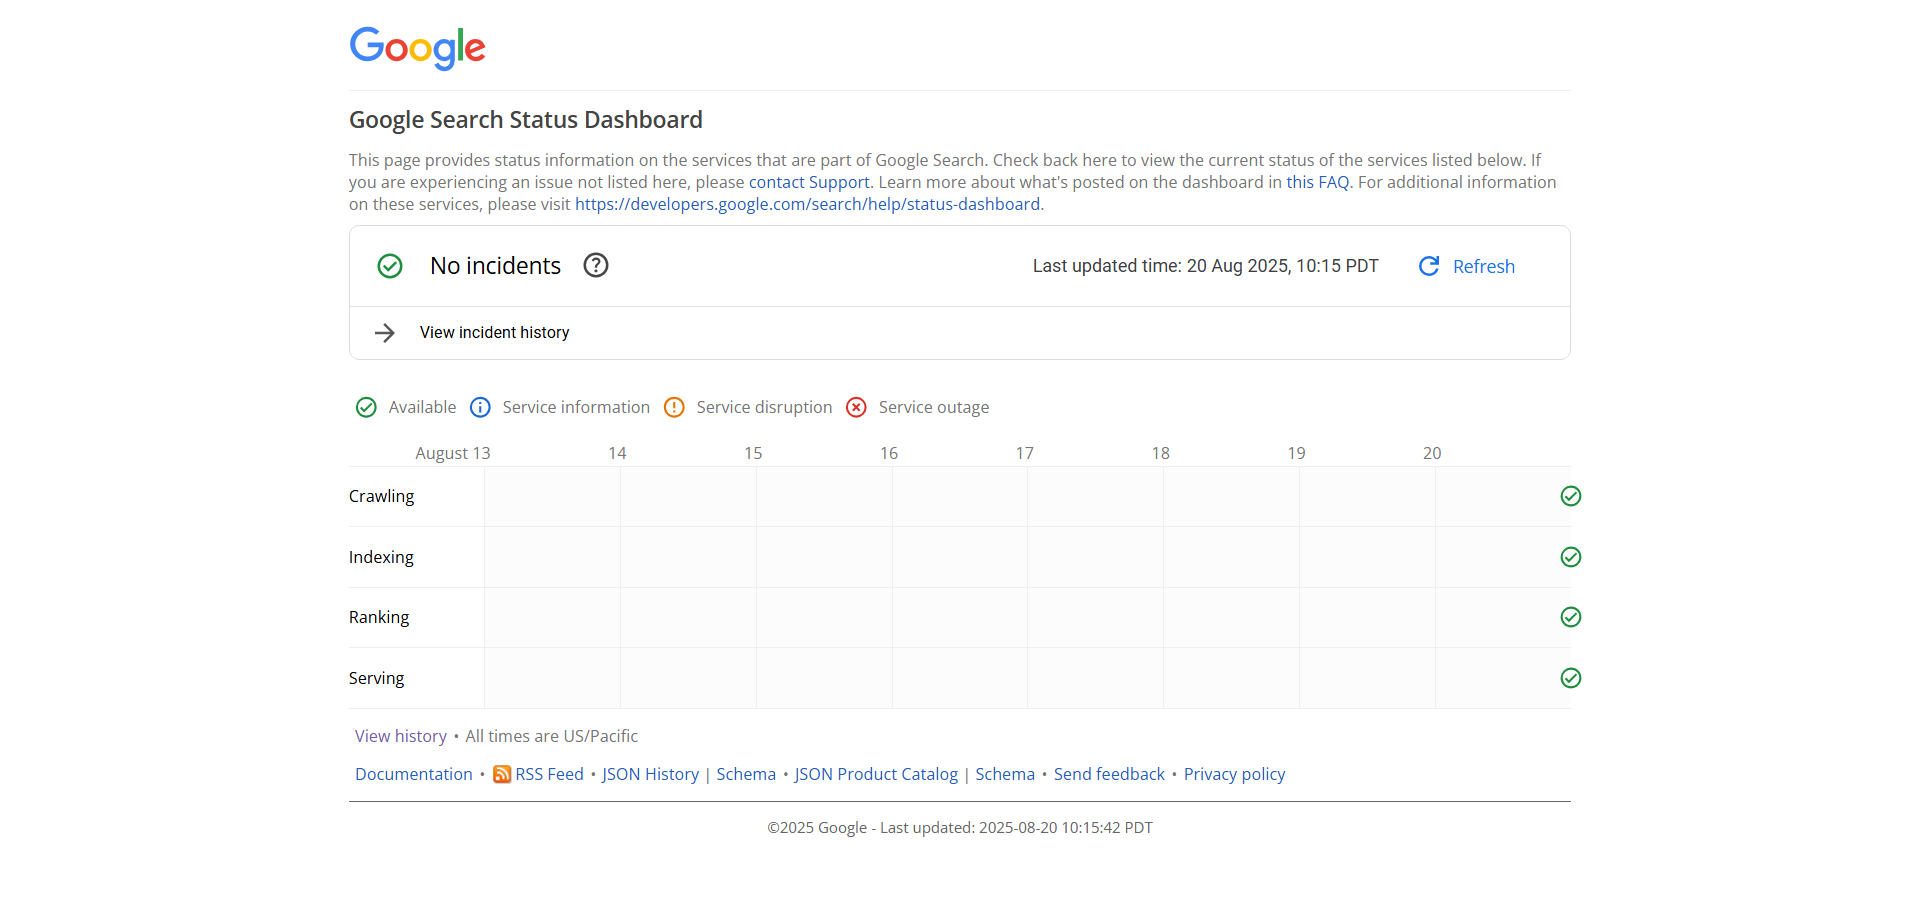Click the Indexing row status checkmark

click(1571, 557)
